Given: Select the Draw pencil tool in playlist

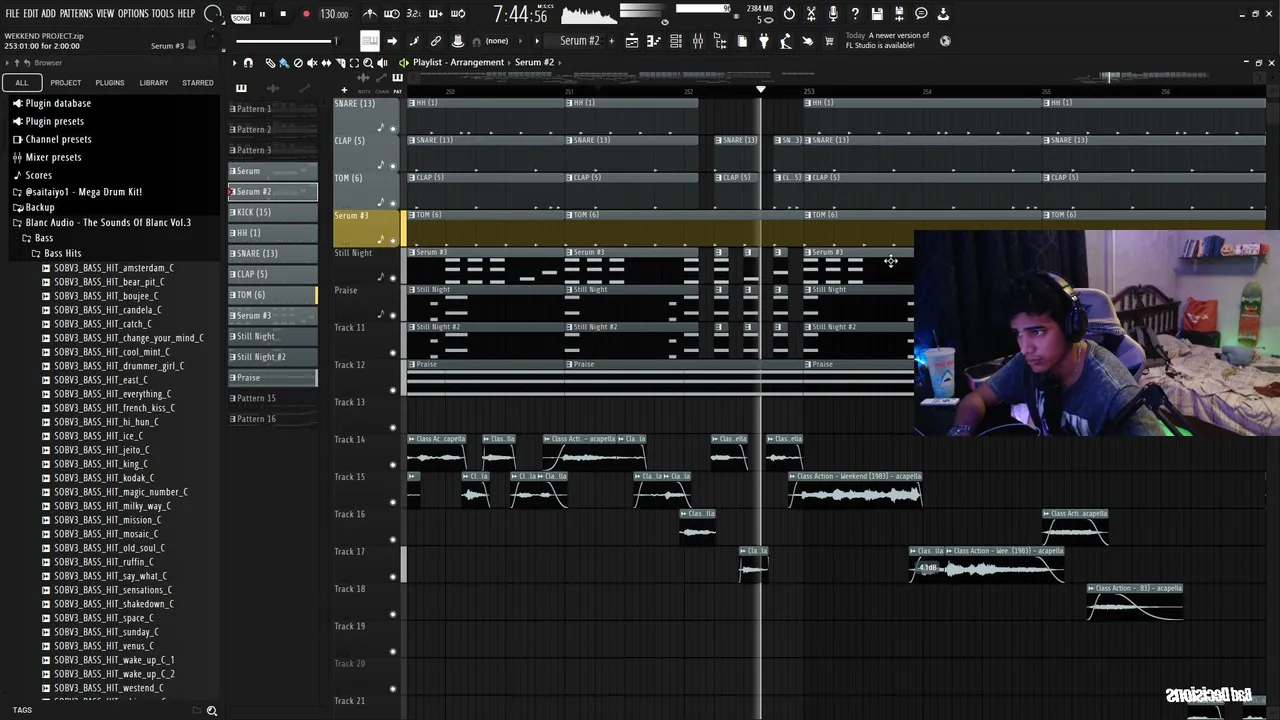Looking at the screenshot, I should [270, 62].
